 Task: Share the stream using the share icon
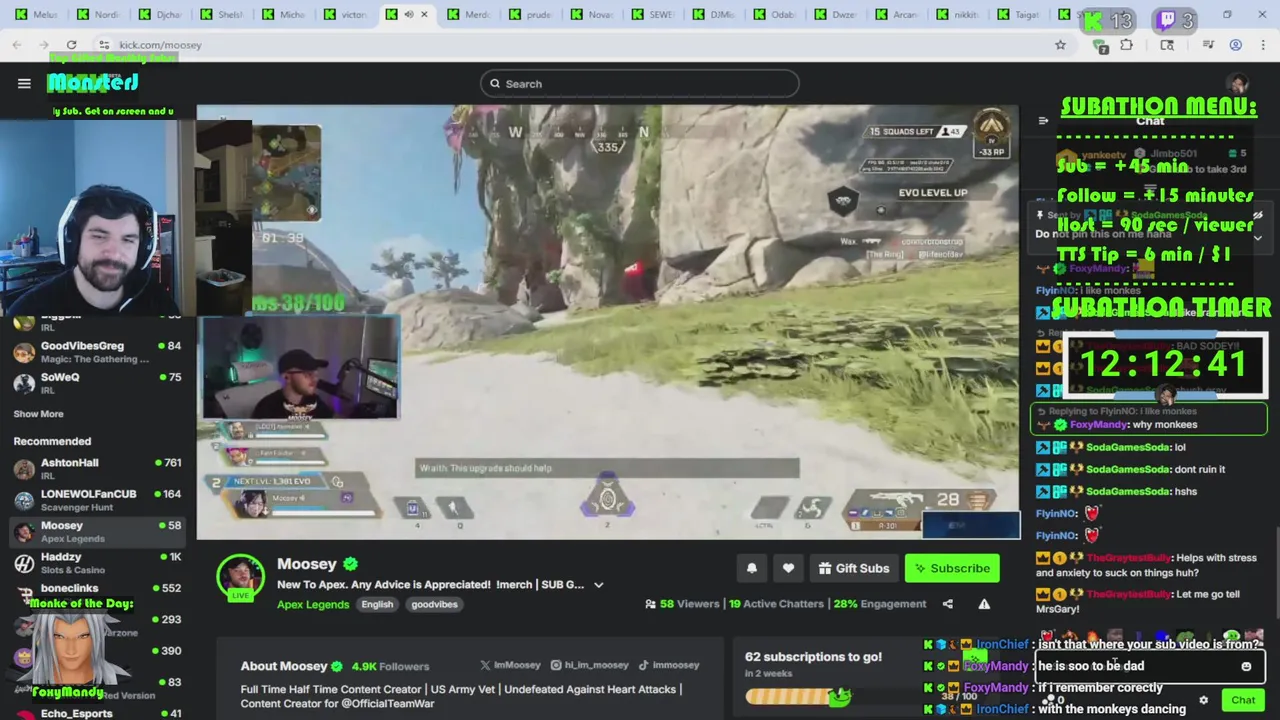(947, 604)
